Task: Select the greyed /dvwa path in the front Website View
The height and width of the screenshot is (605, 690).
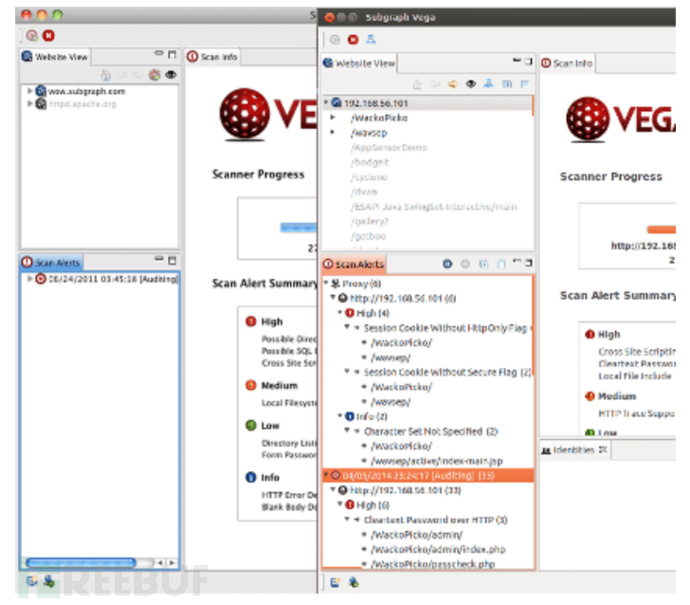Action: tap(364, 191)
